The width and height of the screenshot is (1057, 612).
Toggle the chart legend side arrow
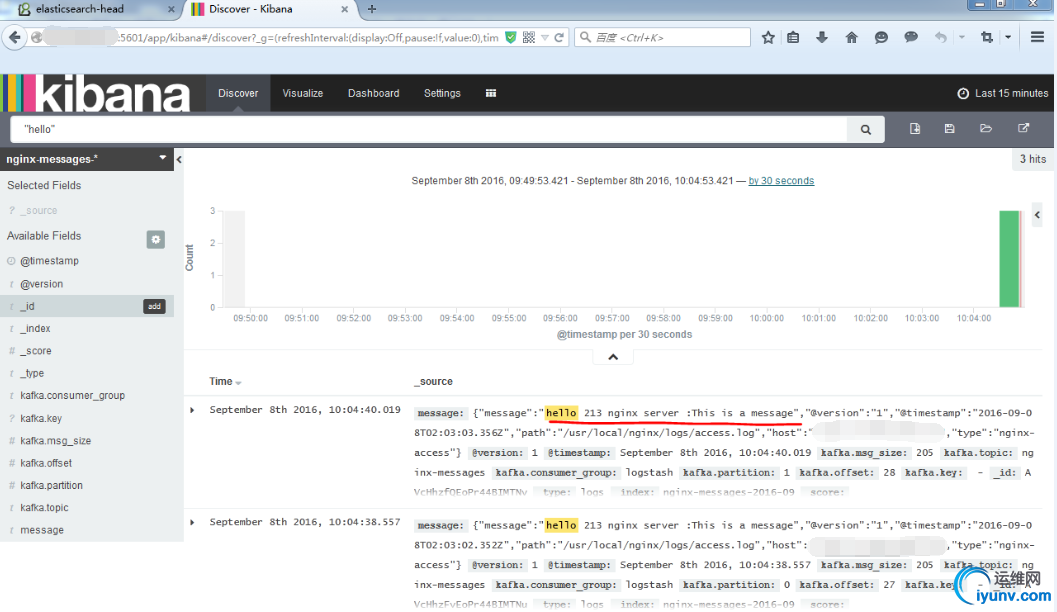(1037, 215)
